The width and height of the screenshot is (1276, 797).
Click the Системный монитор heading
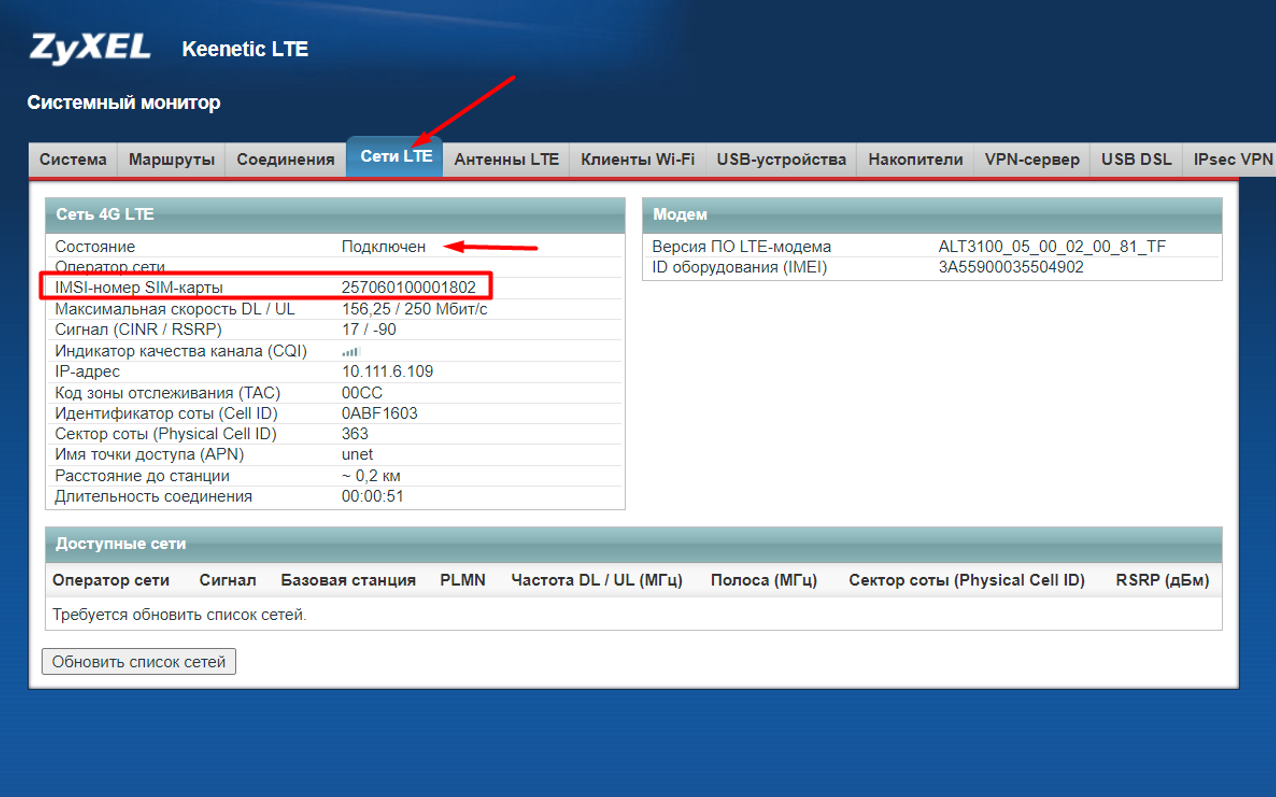(123, 102)
